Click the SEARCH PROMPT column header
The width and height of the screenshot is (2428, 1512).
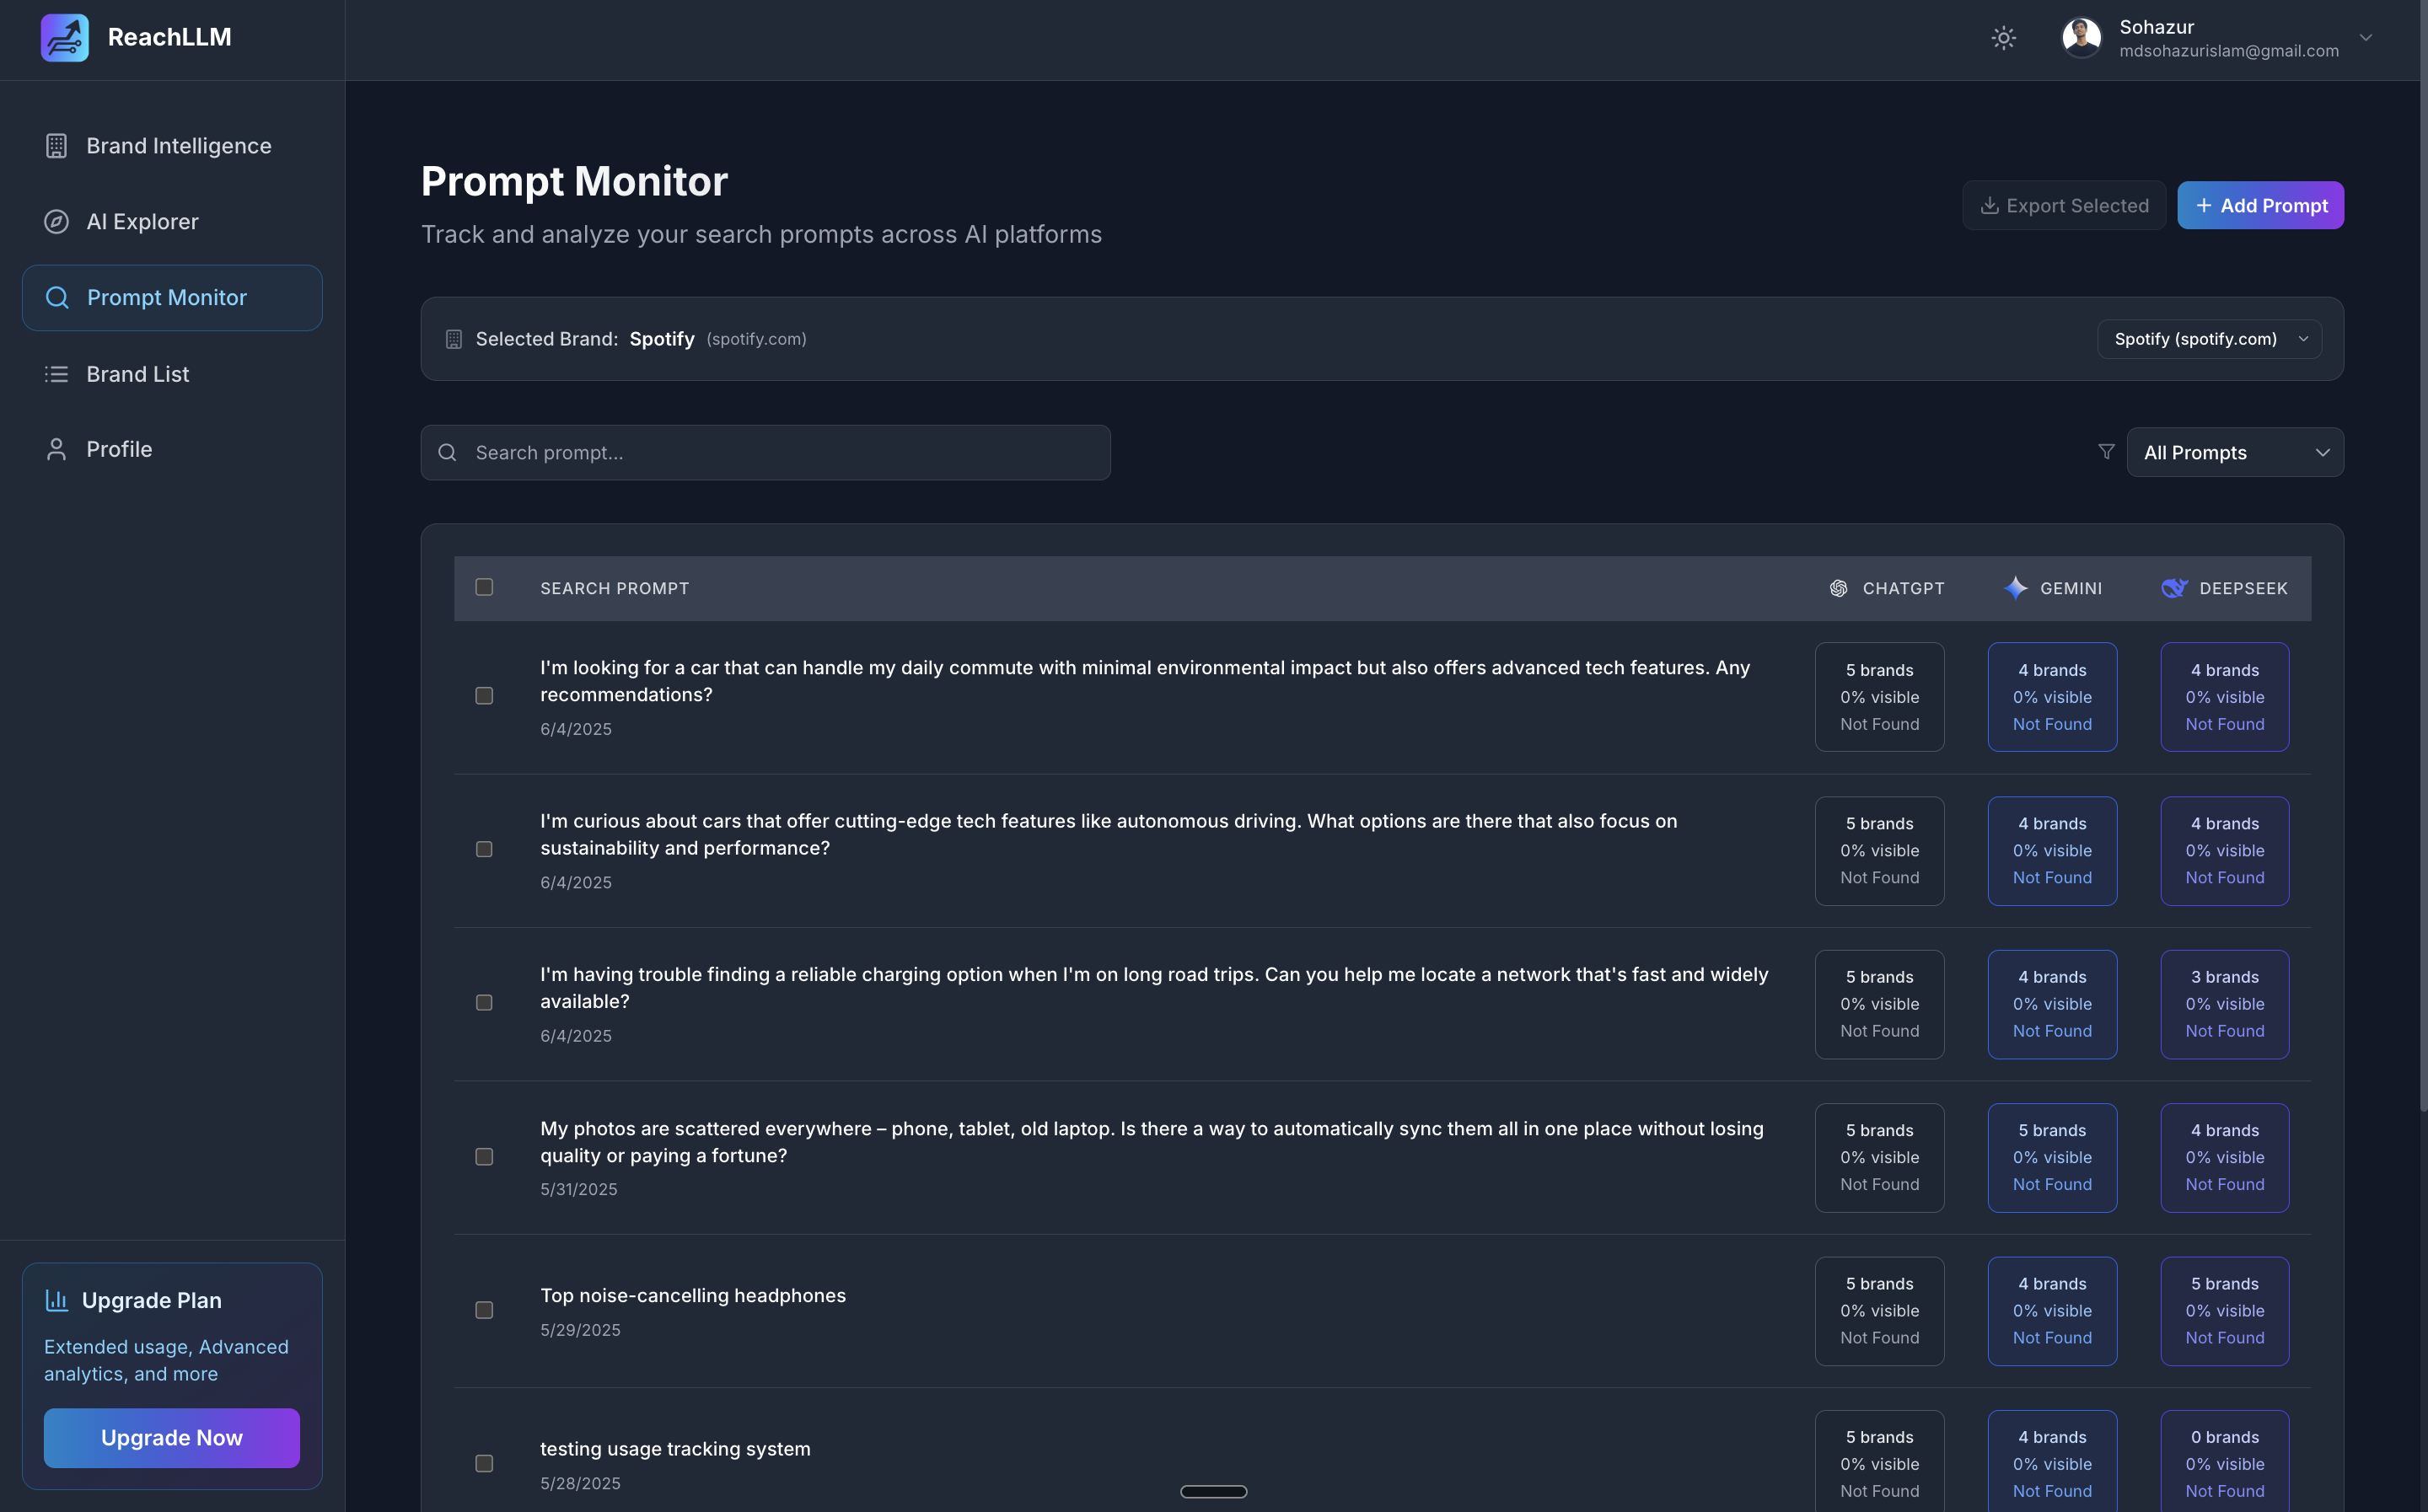(614, 588)
